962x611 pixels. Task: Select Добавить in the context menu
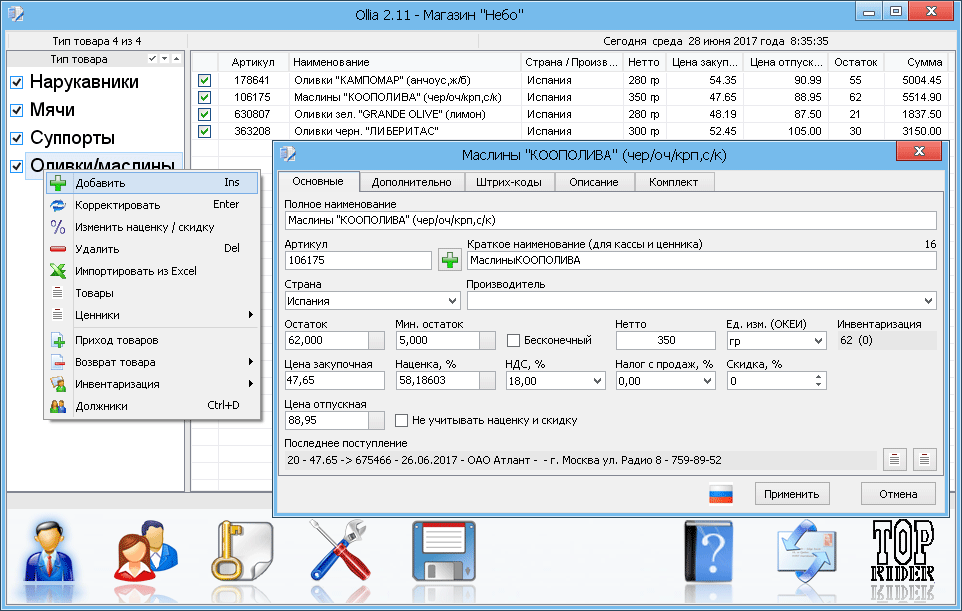pos(152,183)
